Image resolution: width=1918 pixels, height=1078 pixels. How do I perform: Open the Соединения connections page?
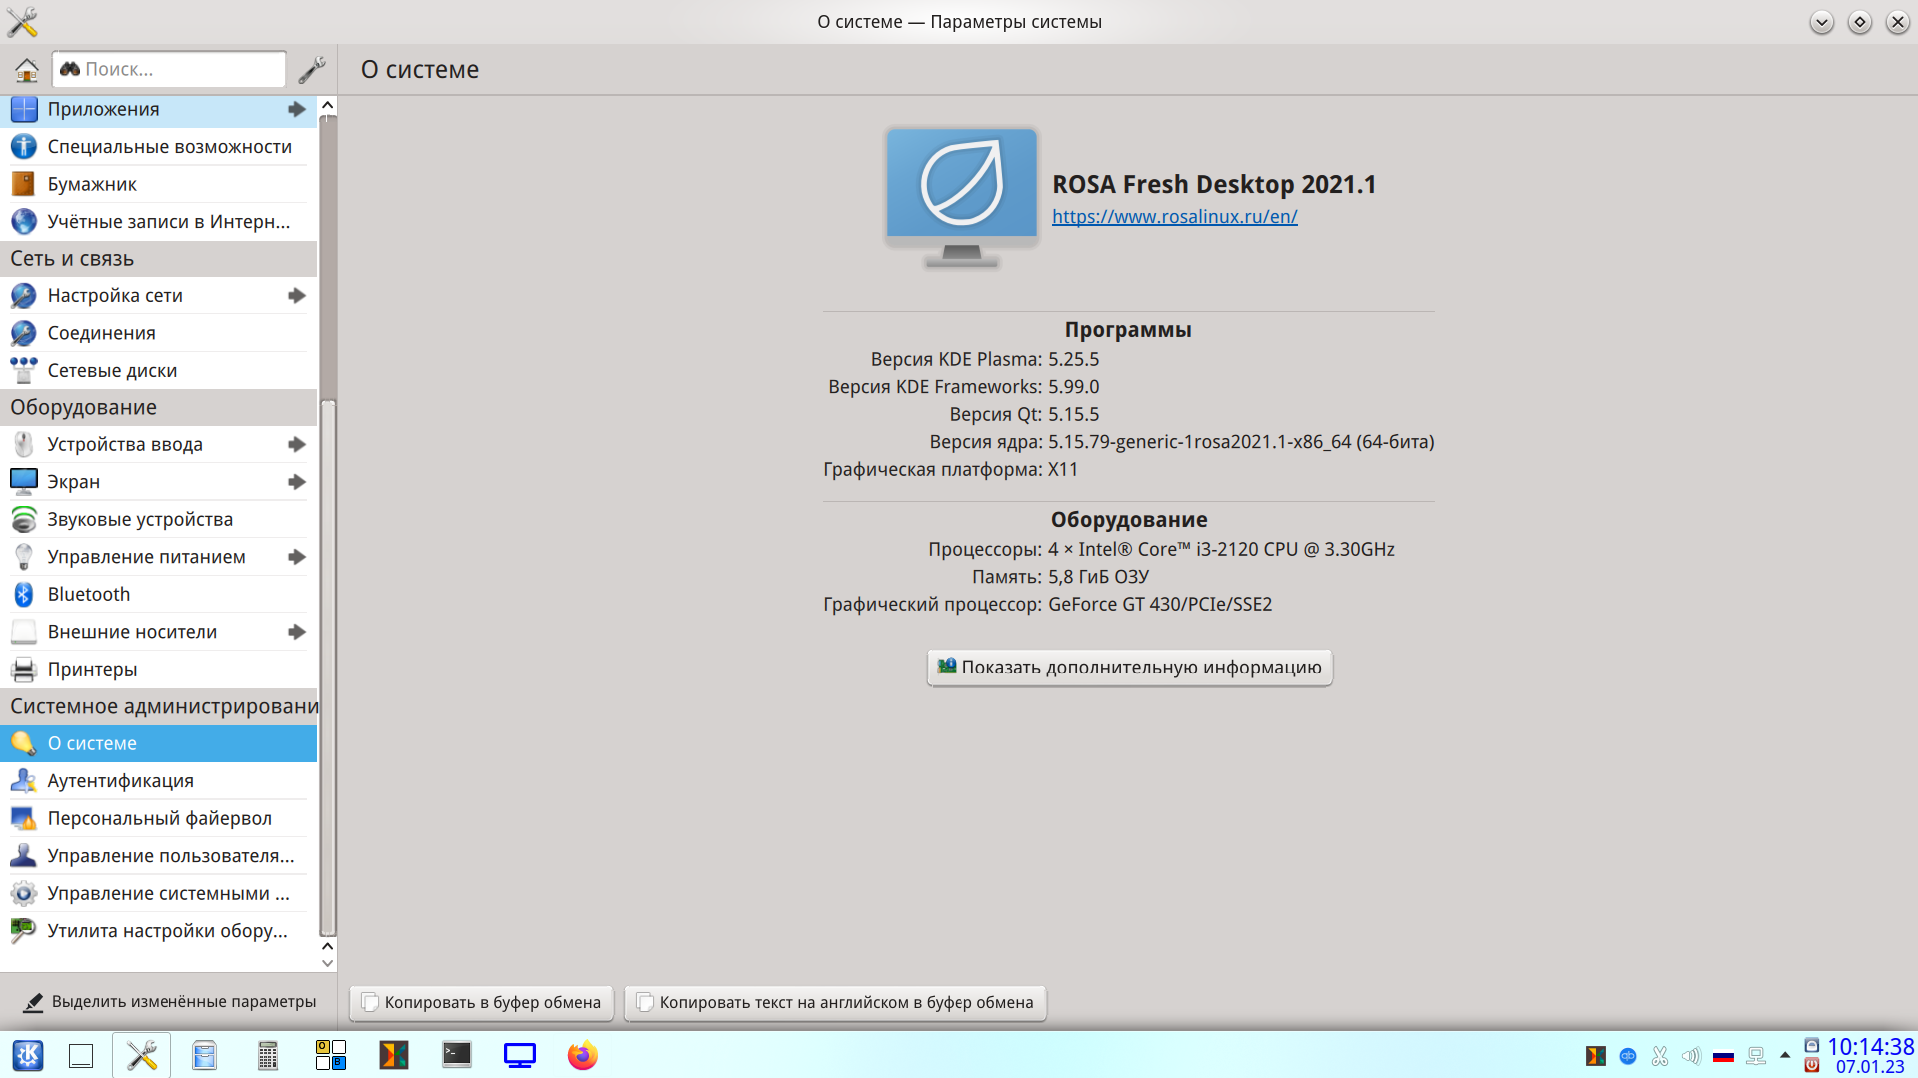pos(158,333)
